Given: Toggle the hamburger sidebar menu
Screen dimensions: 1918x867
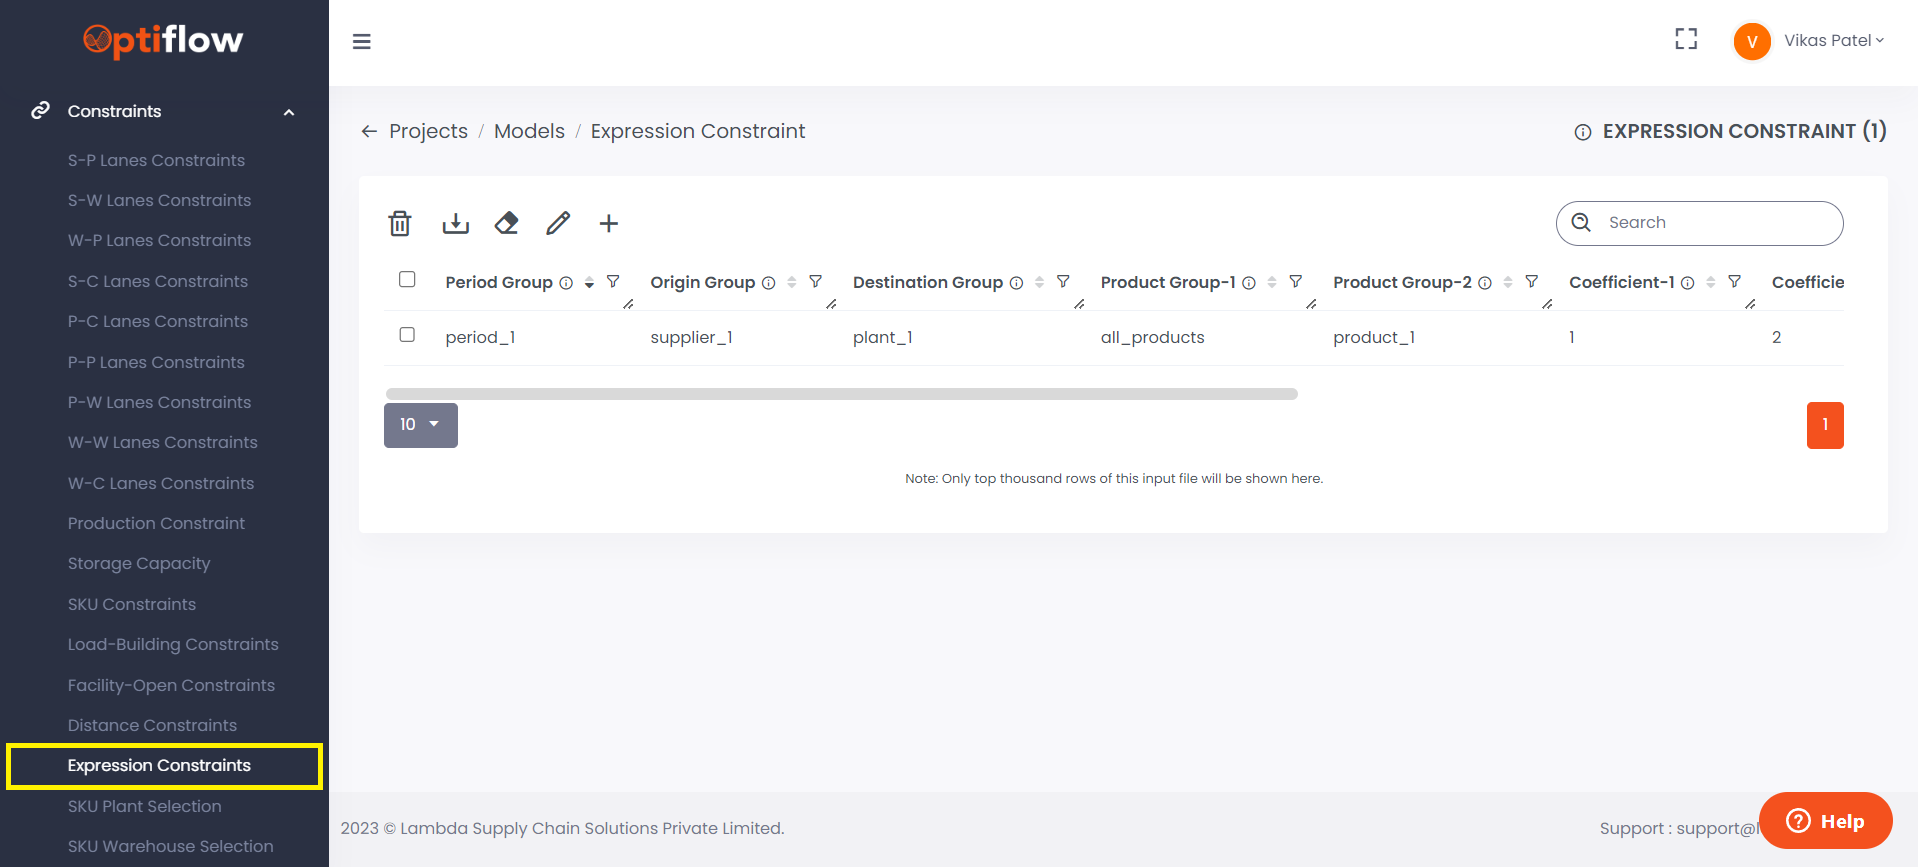Looking at the screenshot, I should click(x=362, y=41).
